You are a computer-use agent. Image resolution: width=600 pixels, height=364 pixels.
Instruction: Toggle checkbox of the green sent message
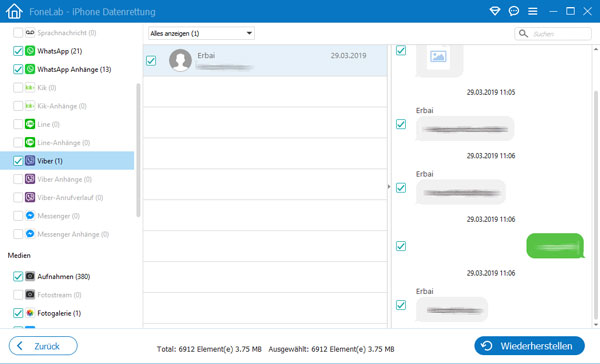[x=401, y=246]
